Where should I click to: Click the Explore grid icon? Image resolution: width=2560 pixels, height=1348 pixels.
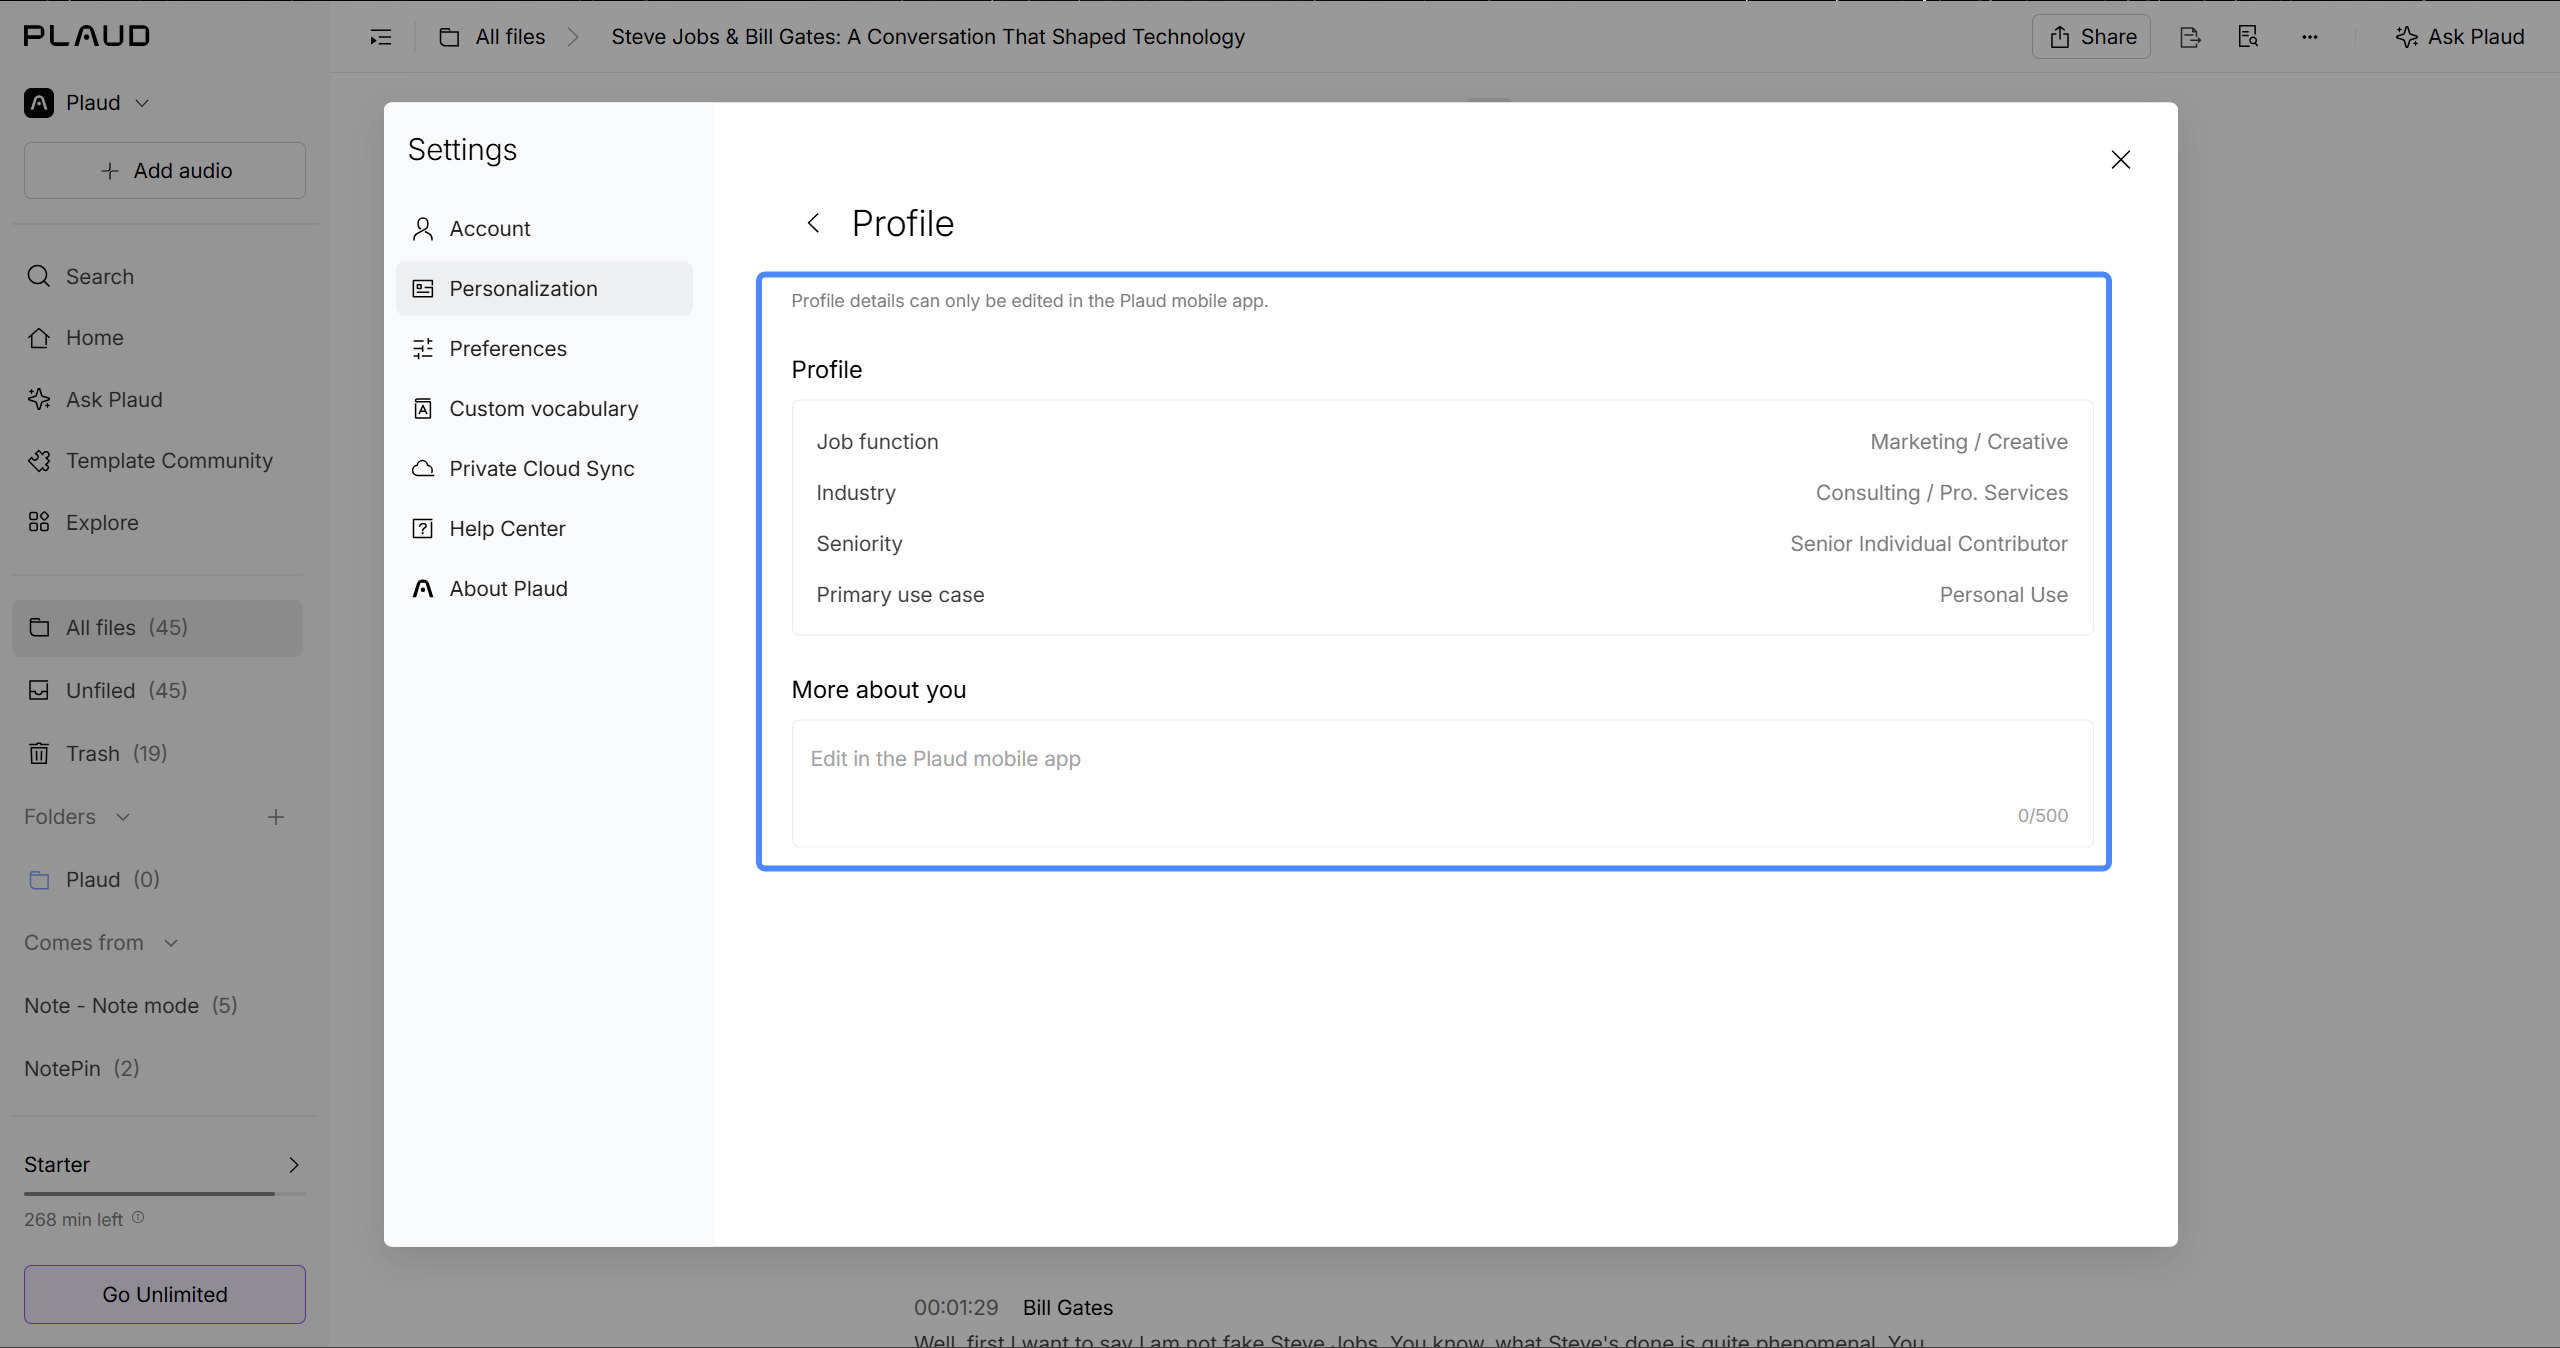click(x=39, y=522)
